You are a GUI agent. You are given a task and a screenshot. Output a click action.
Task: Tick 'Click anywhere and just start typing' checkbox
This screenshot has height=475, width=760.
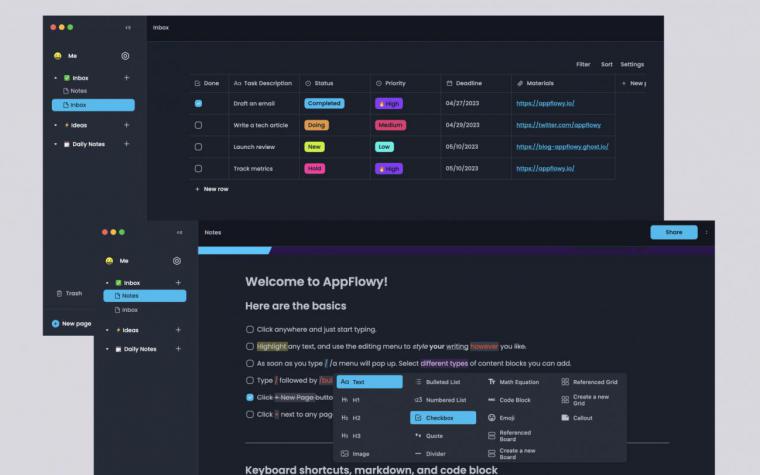(250, 330)
